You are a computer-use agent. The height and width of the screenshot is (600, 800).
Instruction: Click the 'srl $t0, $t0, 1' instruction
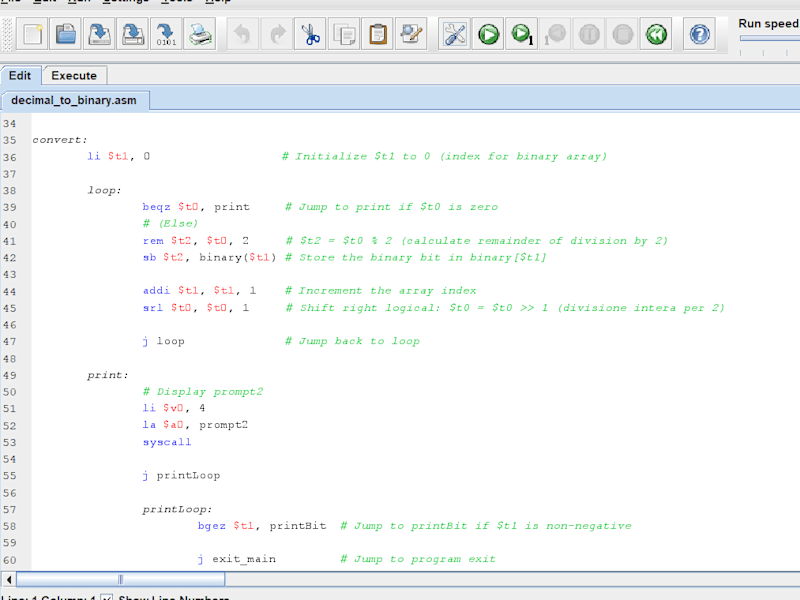(x=195, y=308)
